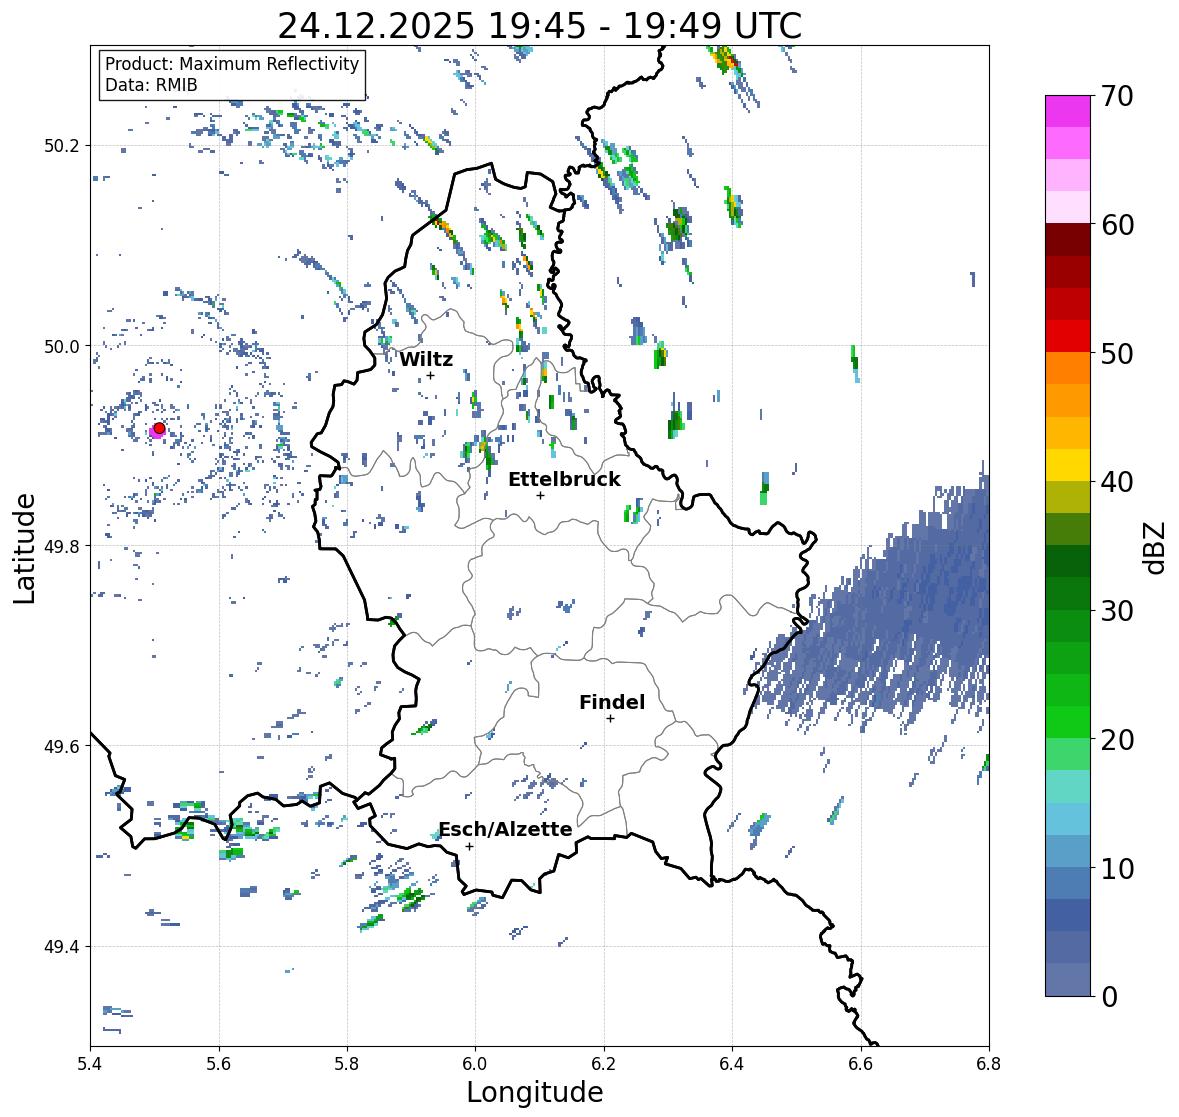Pick the bright red swatch just above the 50 tick
This screenshot has height=1117, width=1179.
coord(1068,336)
